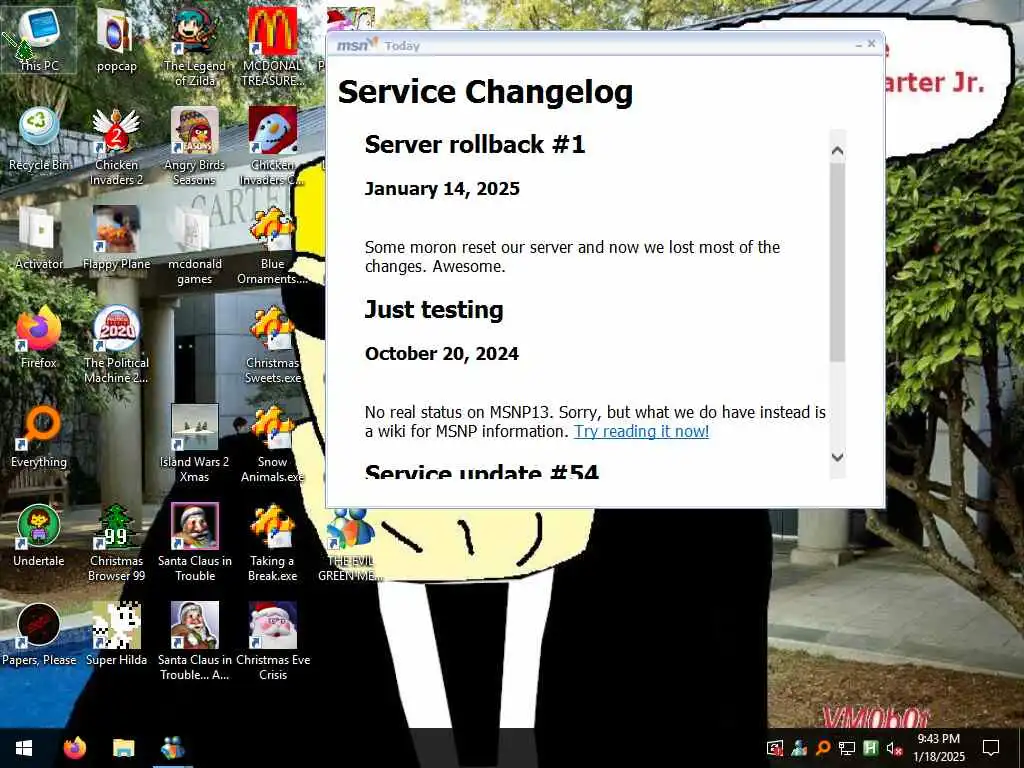
Task: Click the 'Service Changelog' title
Action: [x=485, y=92]
